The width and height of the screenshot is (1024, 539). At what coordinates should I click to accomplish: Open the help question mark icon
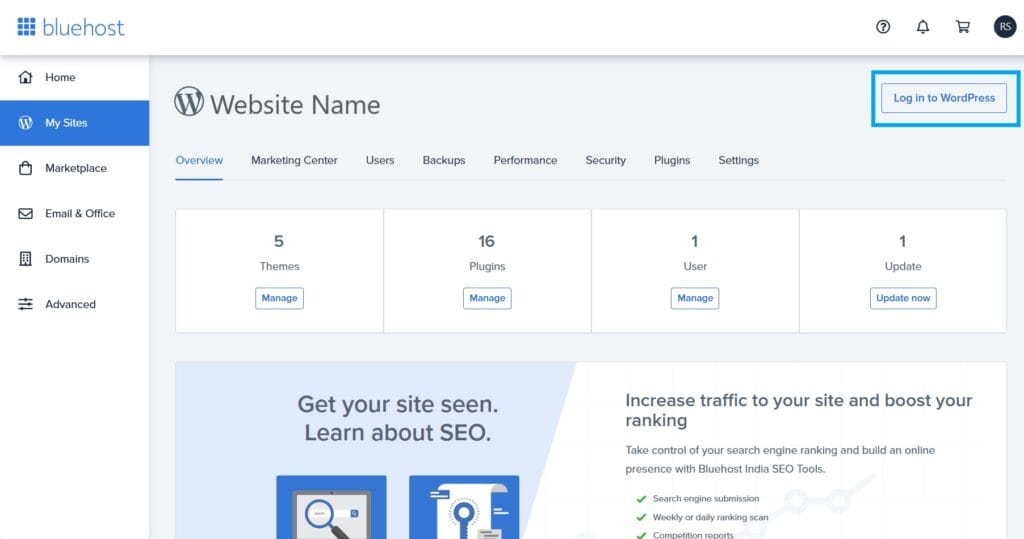(x=883, y=27)
